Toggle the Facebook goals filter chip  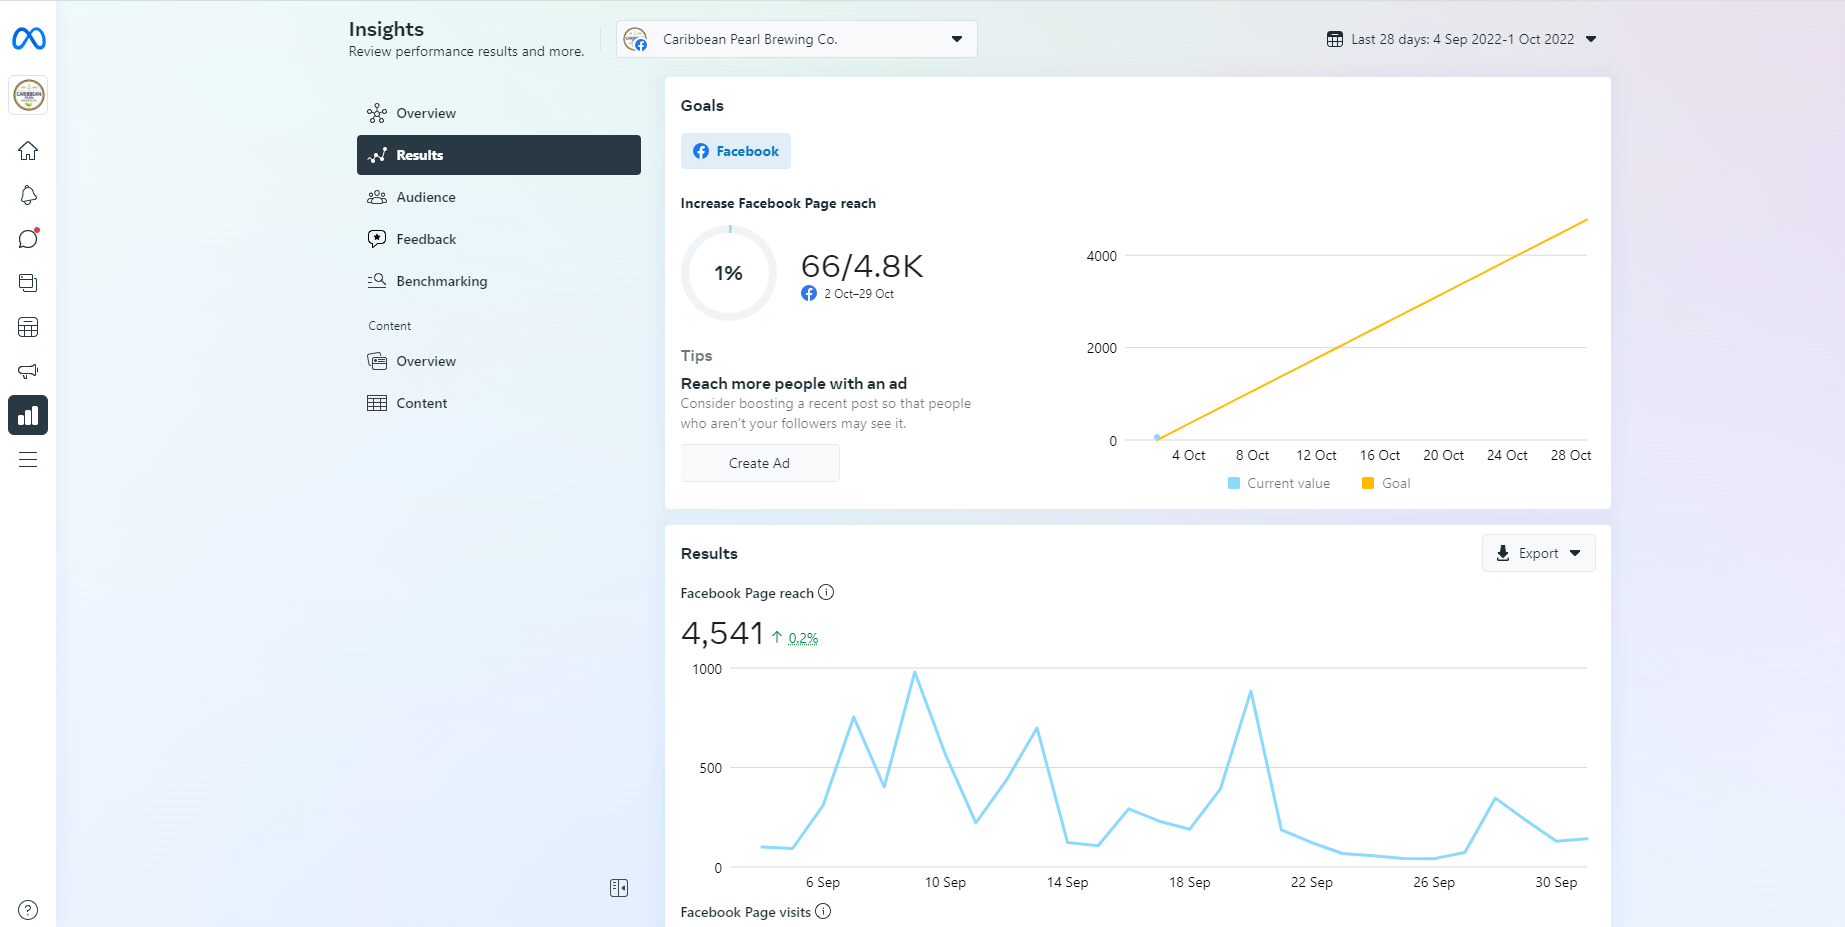(x=736, y=151)
